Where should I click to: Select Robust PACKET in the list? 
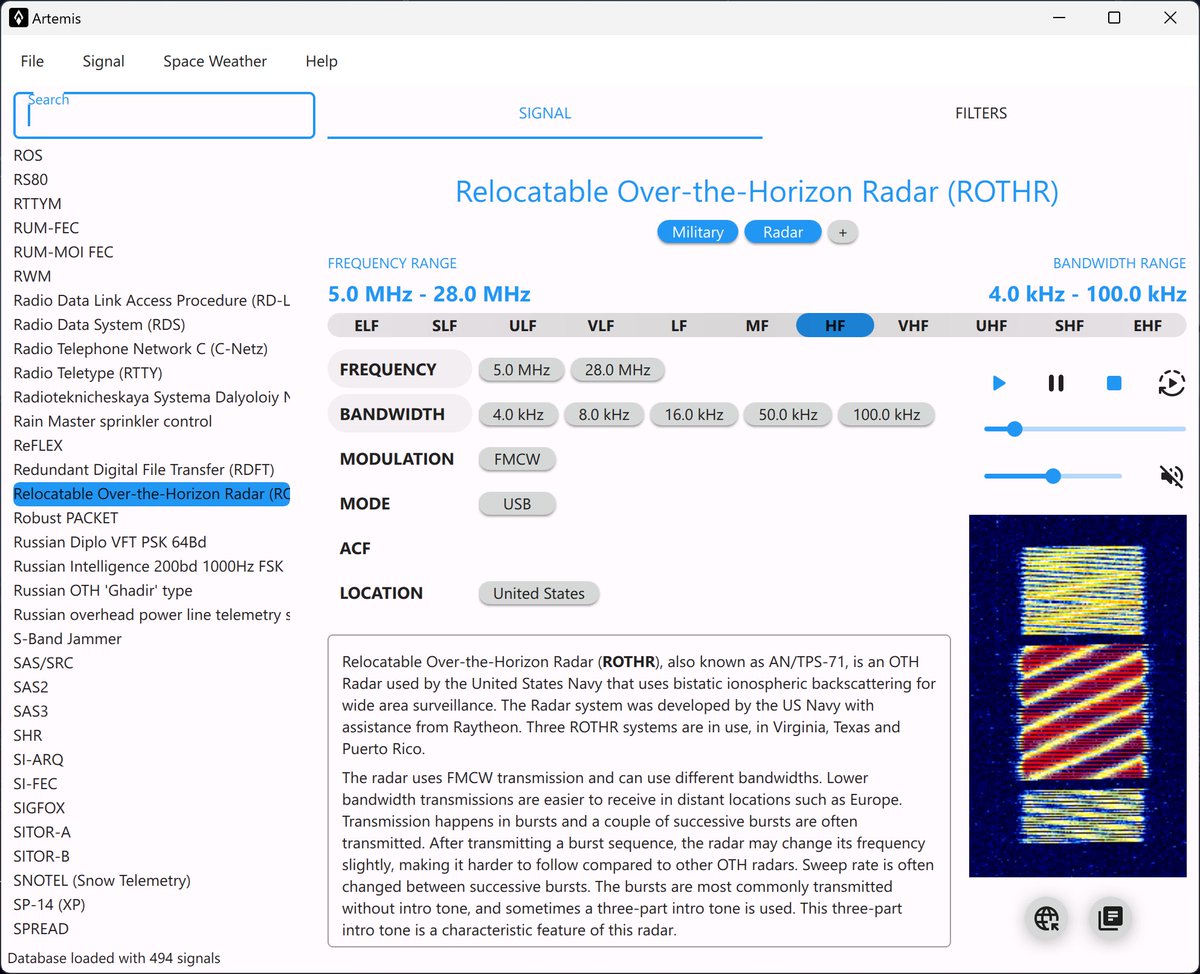[x=152, y=518]
